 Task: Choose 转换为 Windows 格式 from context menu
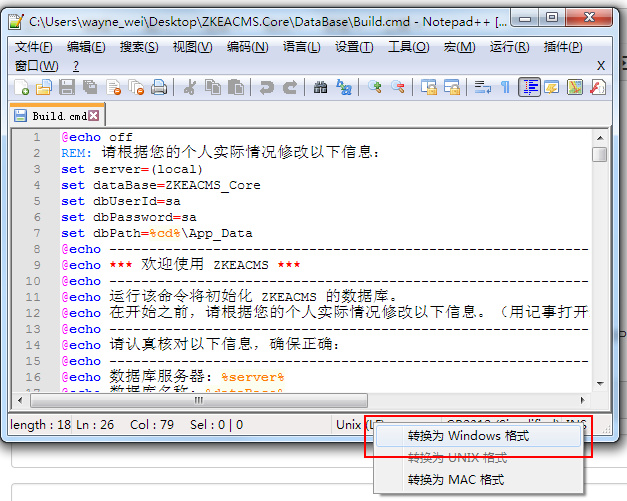pos(478,435)
